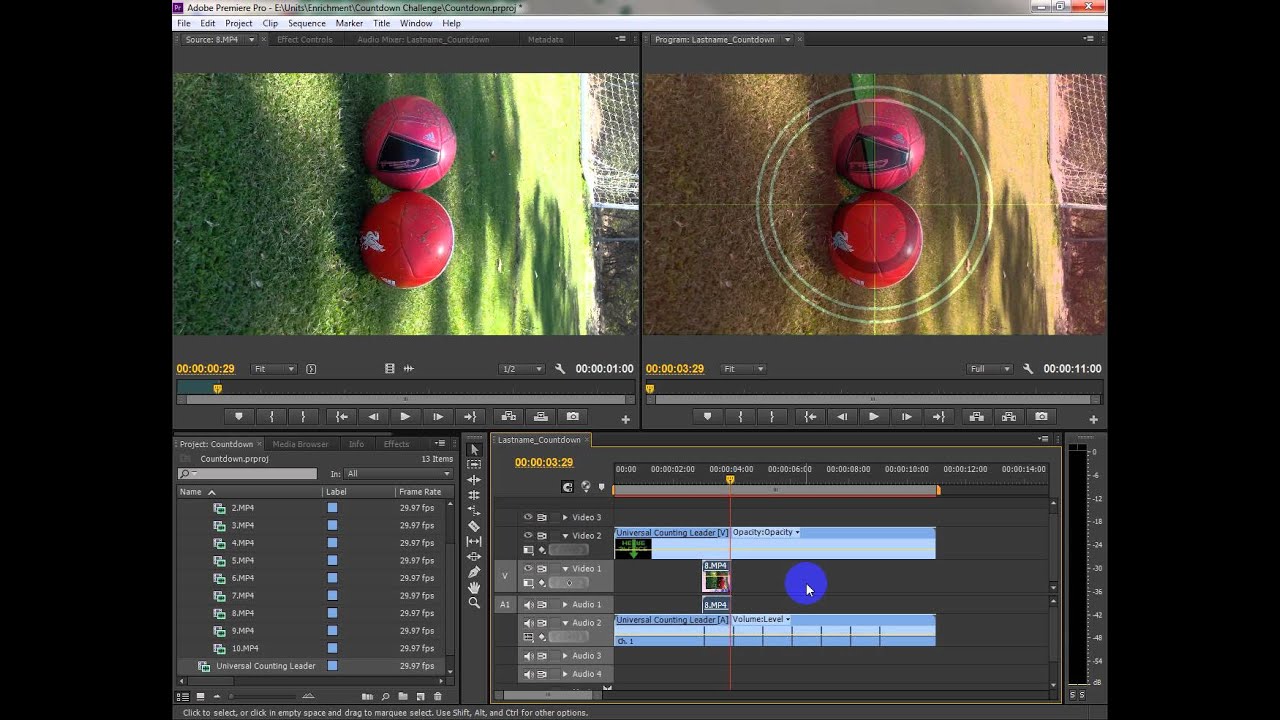Mute the Audio 1 track speaker toggle
Screen dimensions: 1280x720
coord(528,605)
